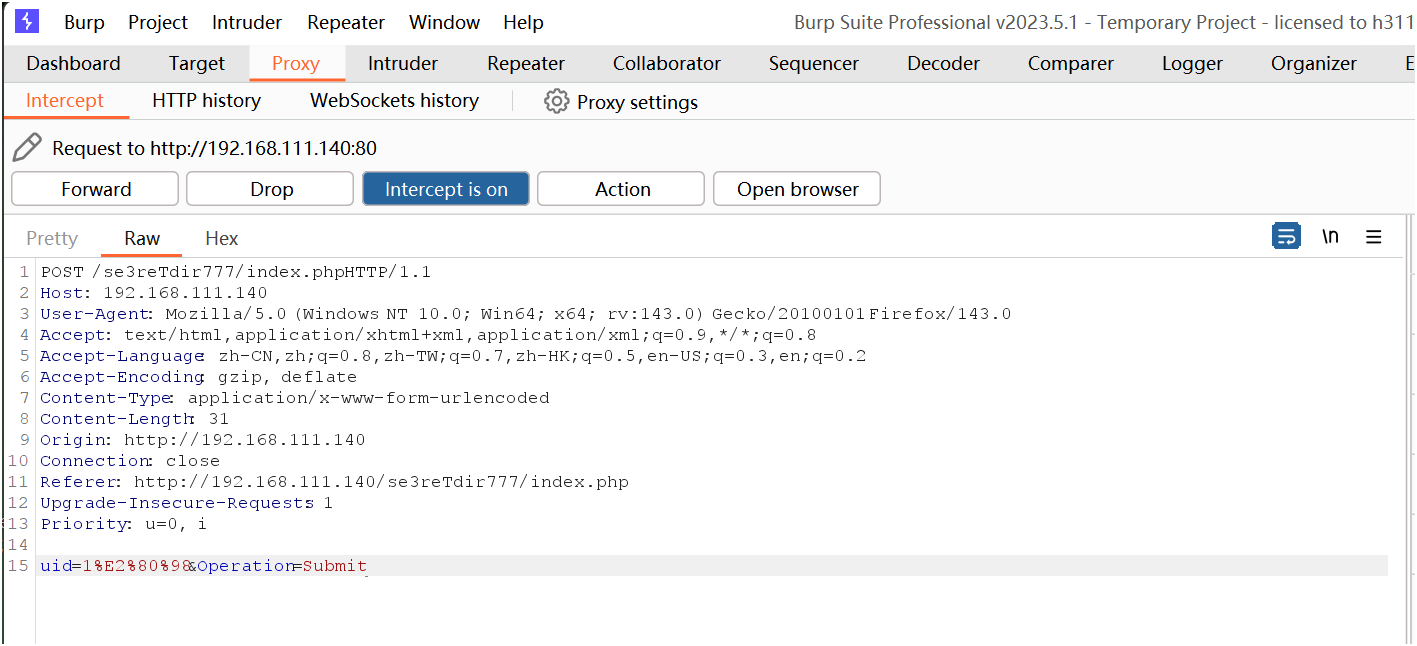Click the Referer header line
1417x646 pixels.
tap(335, 482)
